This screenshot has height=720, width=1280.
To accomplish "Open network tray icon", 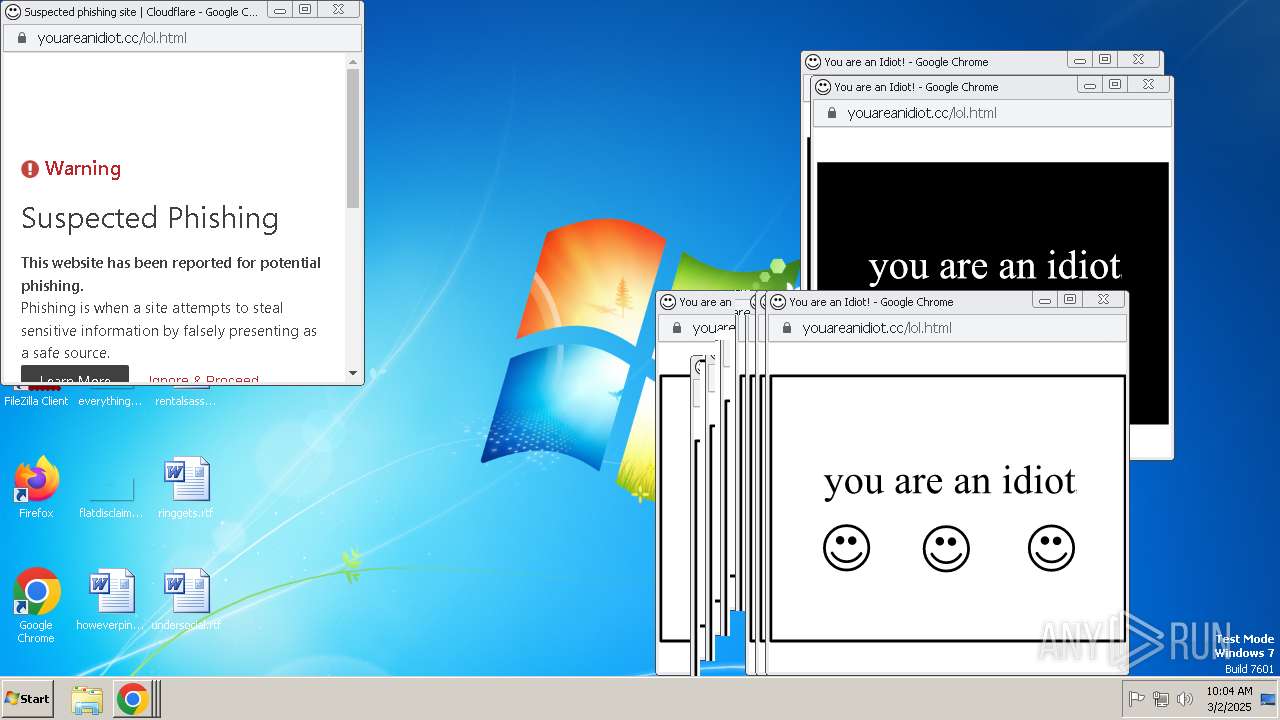I will point(1161,699).
